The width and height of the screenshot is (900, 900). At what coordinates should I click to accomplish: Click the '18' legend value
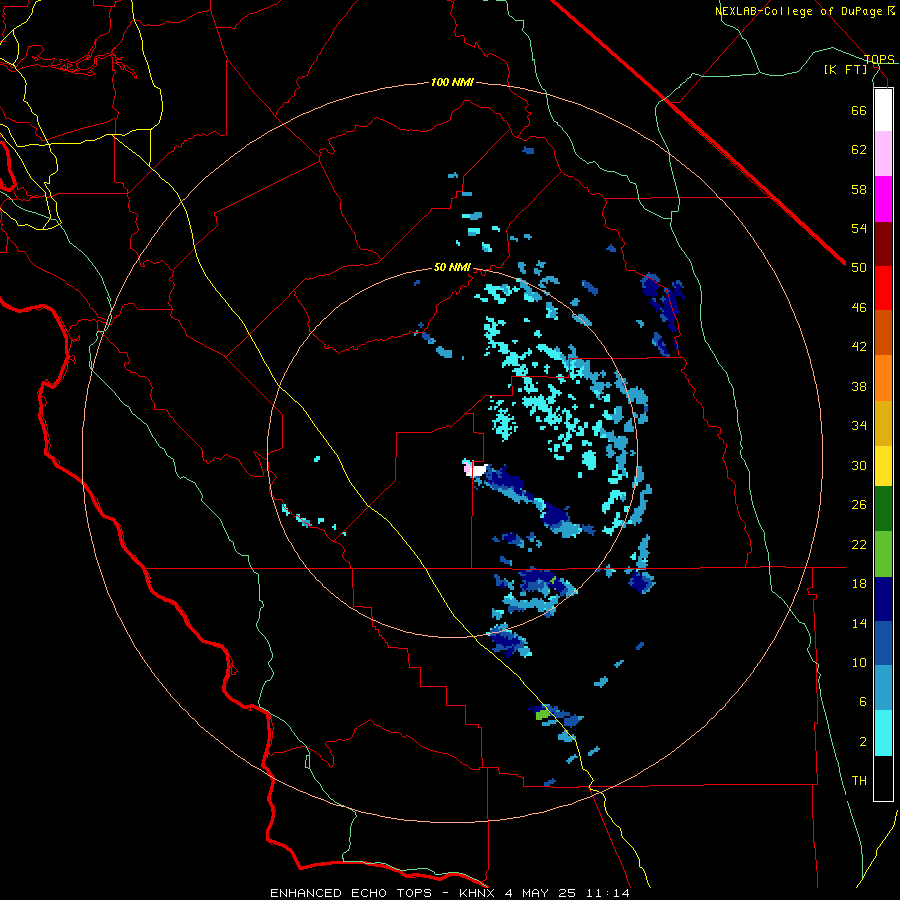pyautogui.click(x=859, y=584)
